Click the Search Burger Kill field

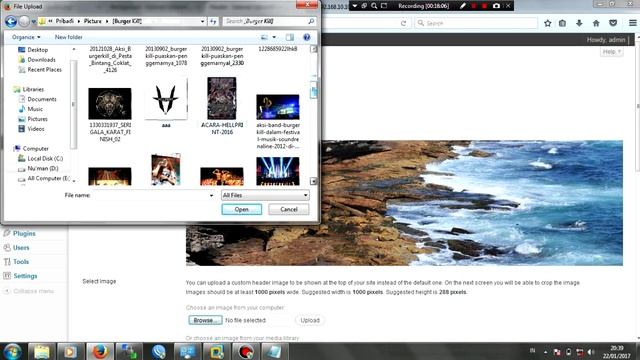[x=269, y=21]
